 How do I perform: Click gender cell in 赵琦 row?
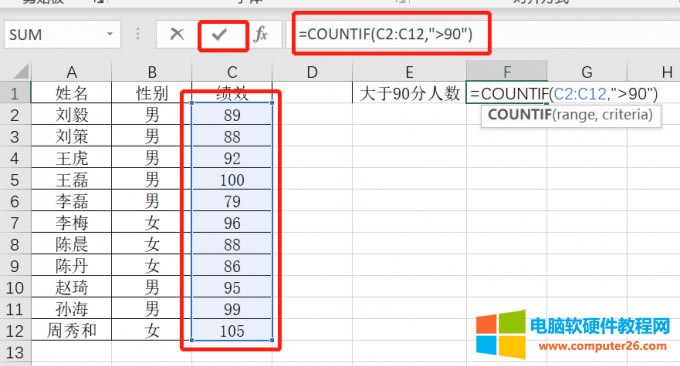pos(152,288)
